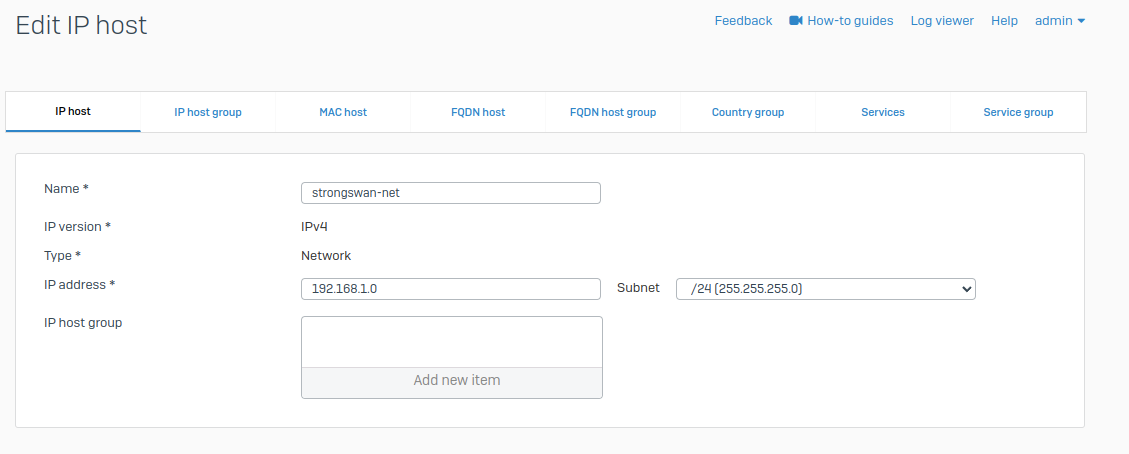Switch to the Services tab
Viewport: 1129px width, 454px height.
[x=883, y=112]
